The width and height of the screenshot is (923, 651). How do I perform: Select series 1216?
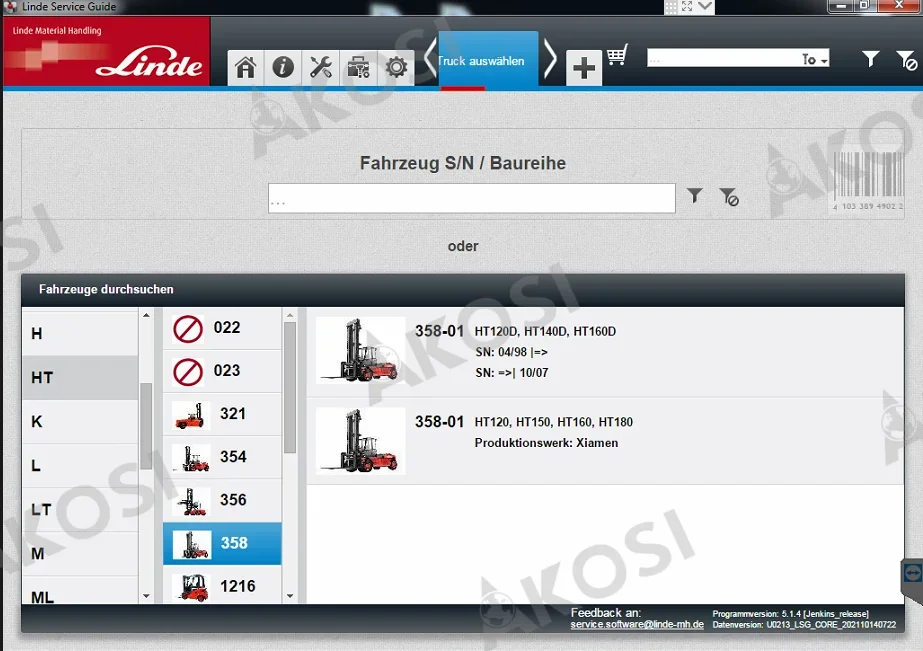point(223,585)
